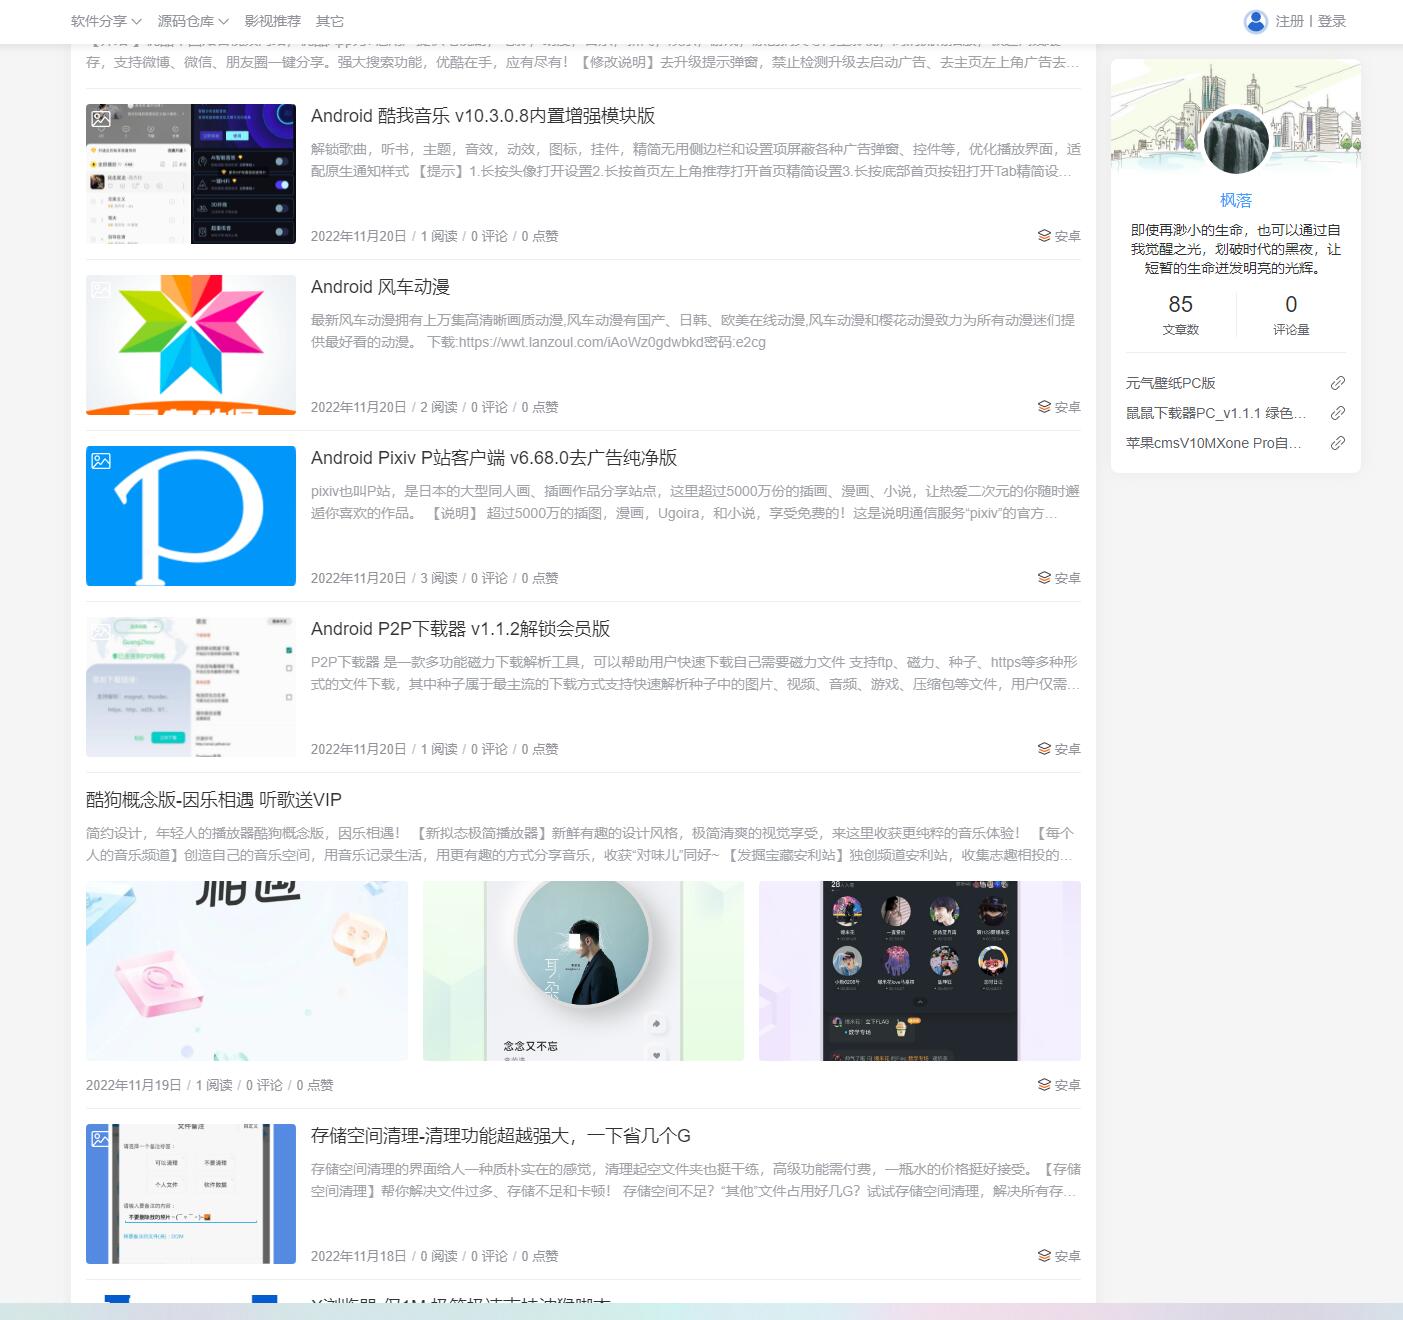
Task: Open the 风车动漫 star logo thumbnail
Action: [191, 345]
